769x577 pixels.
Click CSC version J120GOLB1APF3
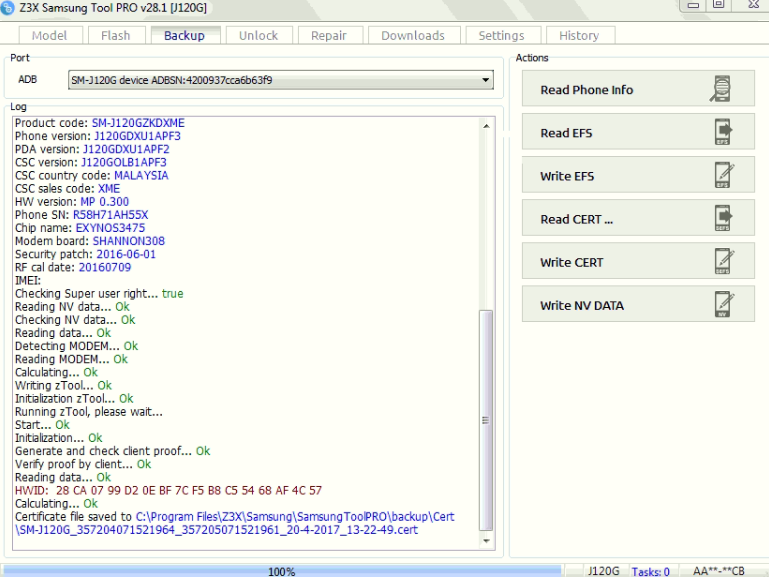click(124, 162)
